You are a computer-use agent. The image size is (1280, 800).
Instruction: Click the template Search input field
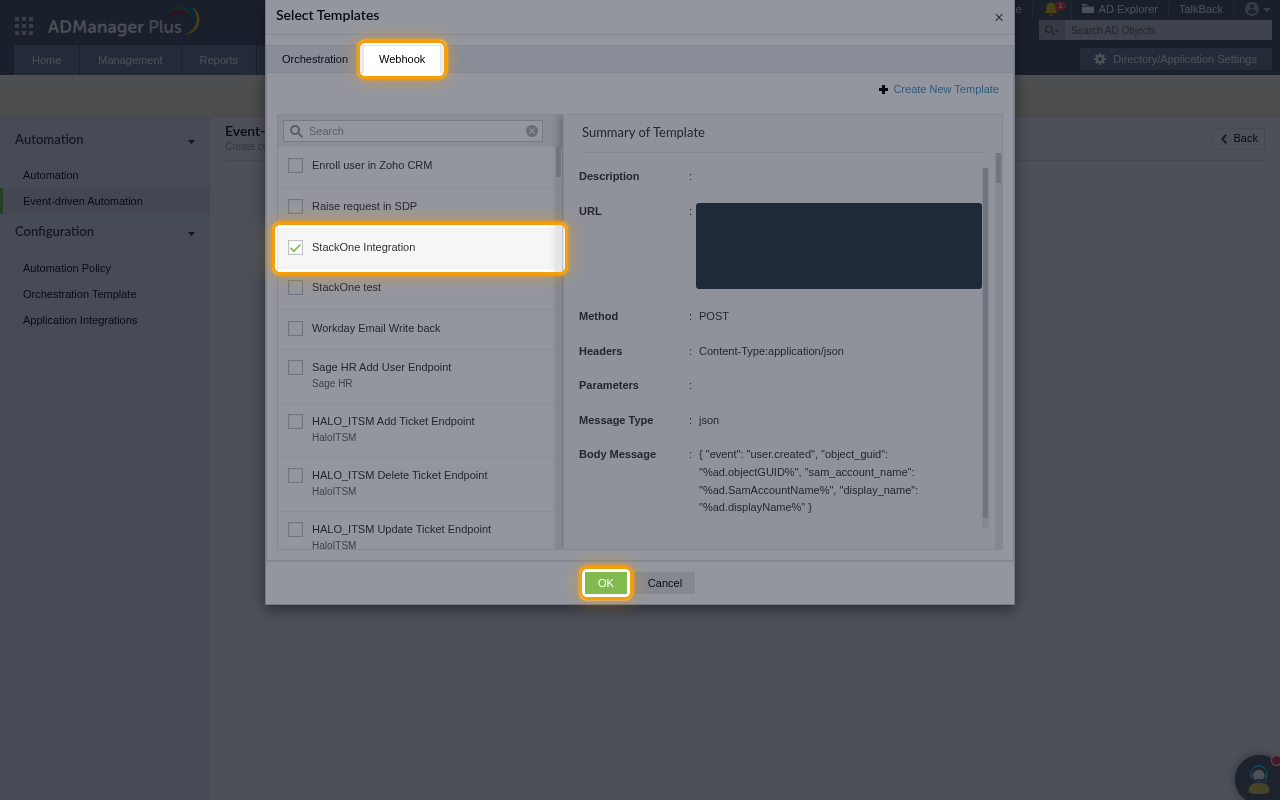point(413,131)
